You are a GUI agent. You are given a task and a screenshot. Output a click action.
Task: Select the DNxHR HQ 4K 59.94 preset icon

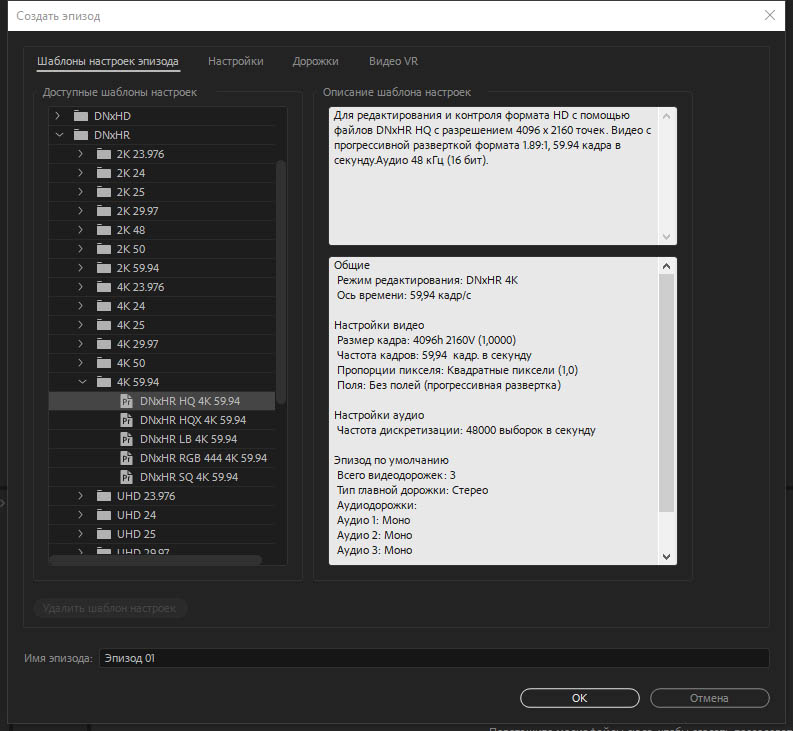tap(126, 401)
